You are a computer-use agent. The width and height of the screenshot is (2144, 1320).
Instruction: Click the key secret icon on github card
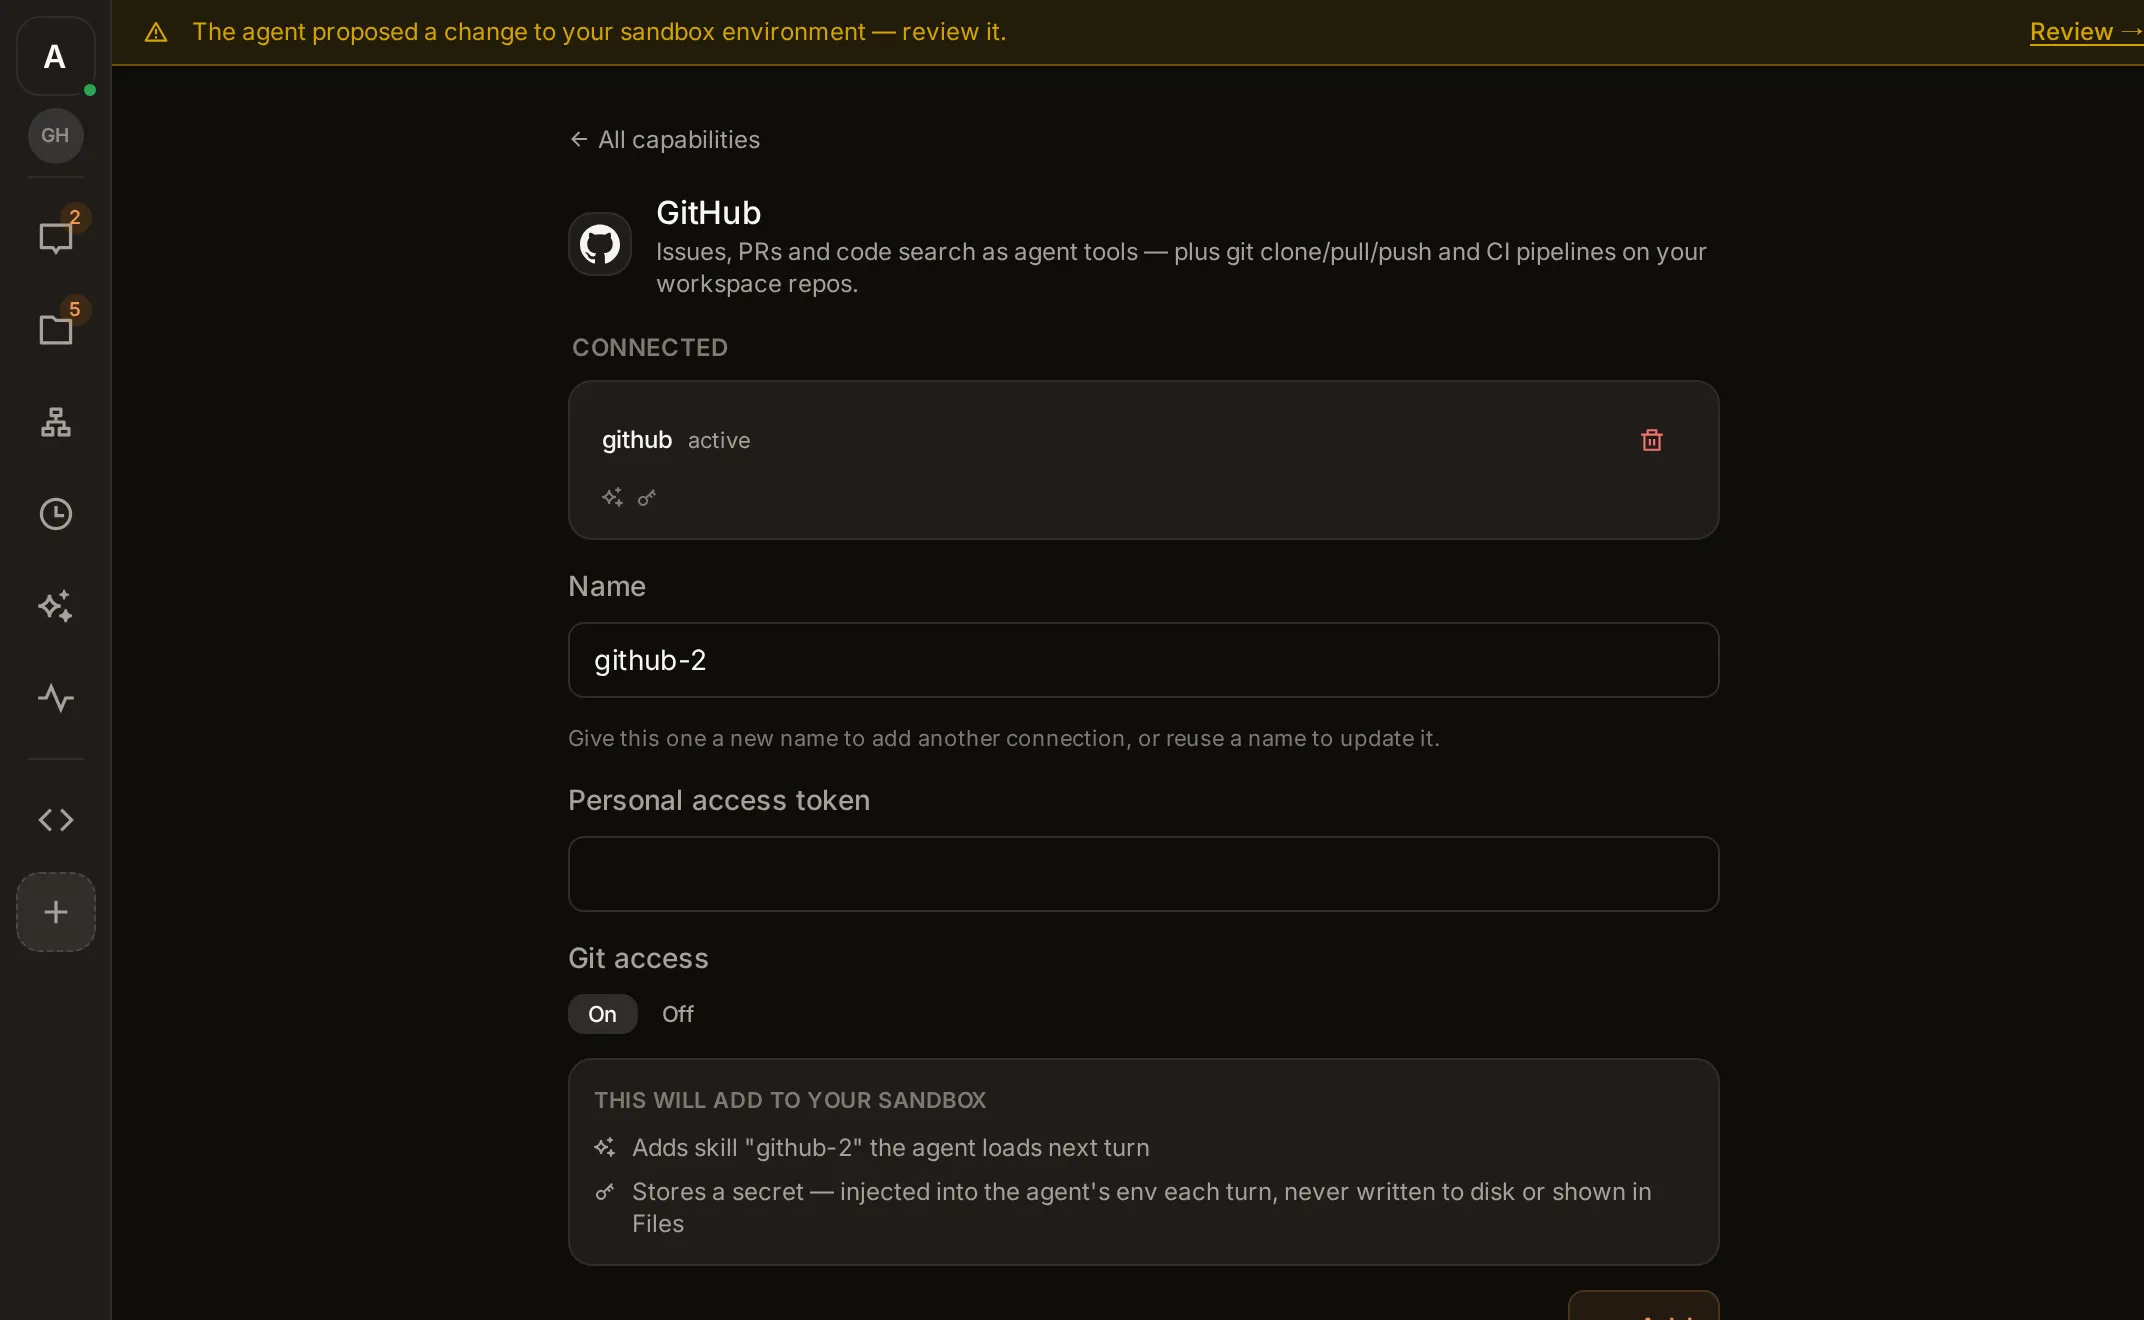click(647, 497)
